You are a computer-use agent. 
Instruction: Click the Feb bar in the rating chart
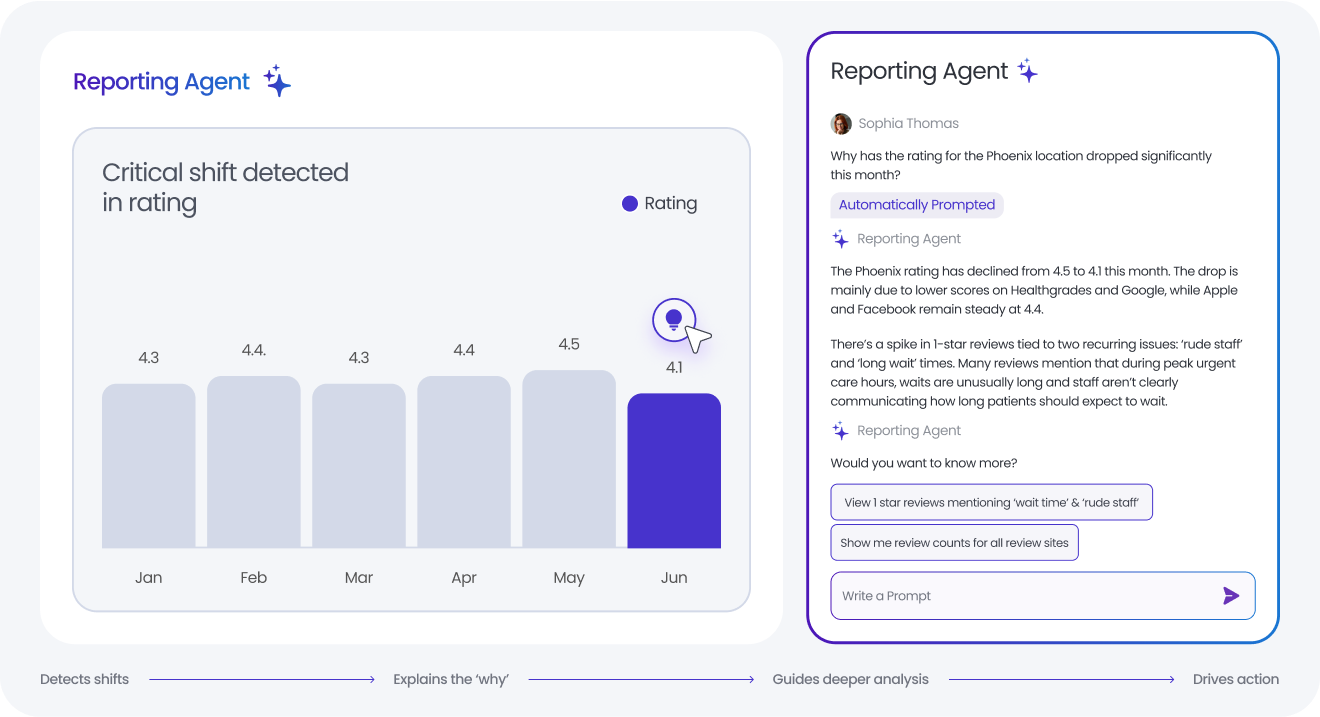[x=254, y=462]
